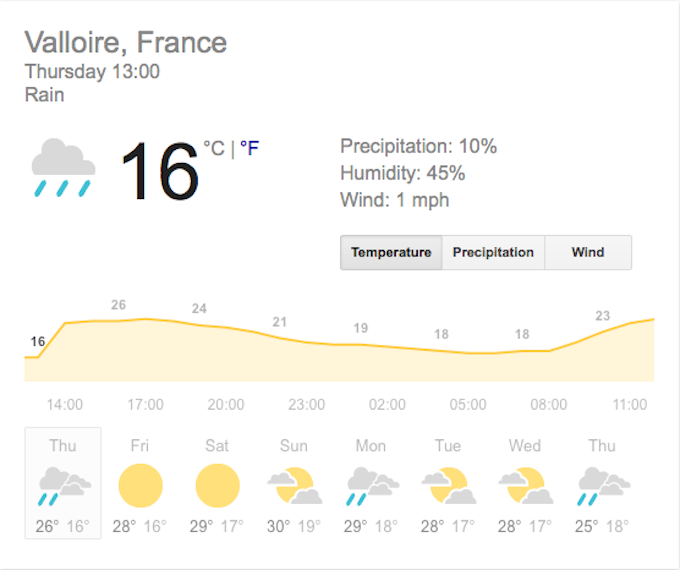Click the last Thu forecast day label
The width and height of the screenshot is (680, 570).
pos(602,446)
